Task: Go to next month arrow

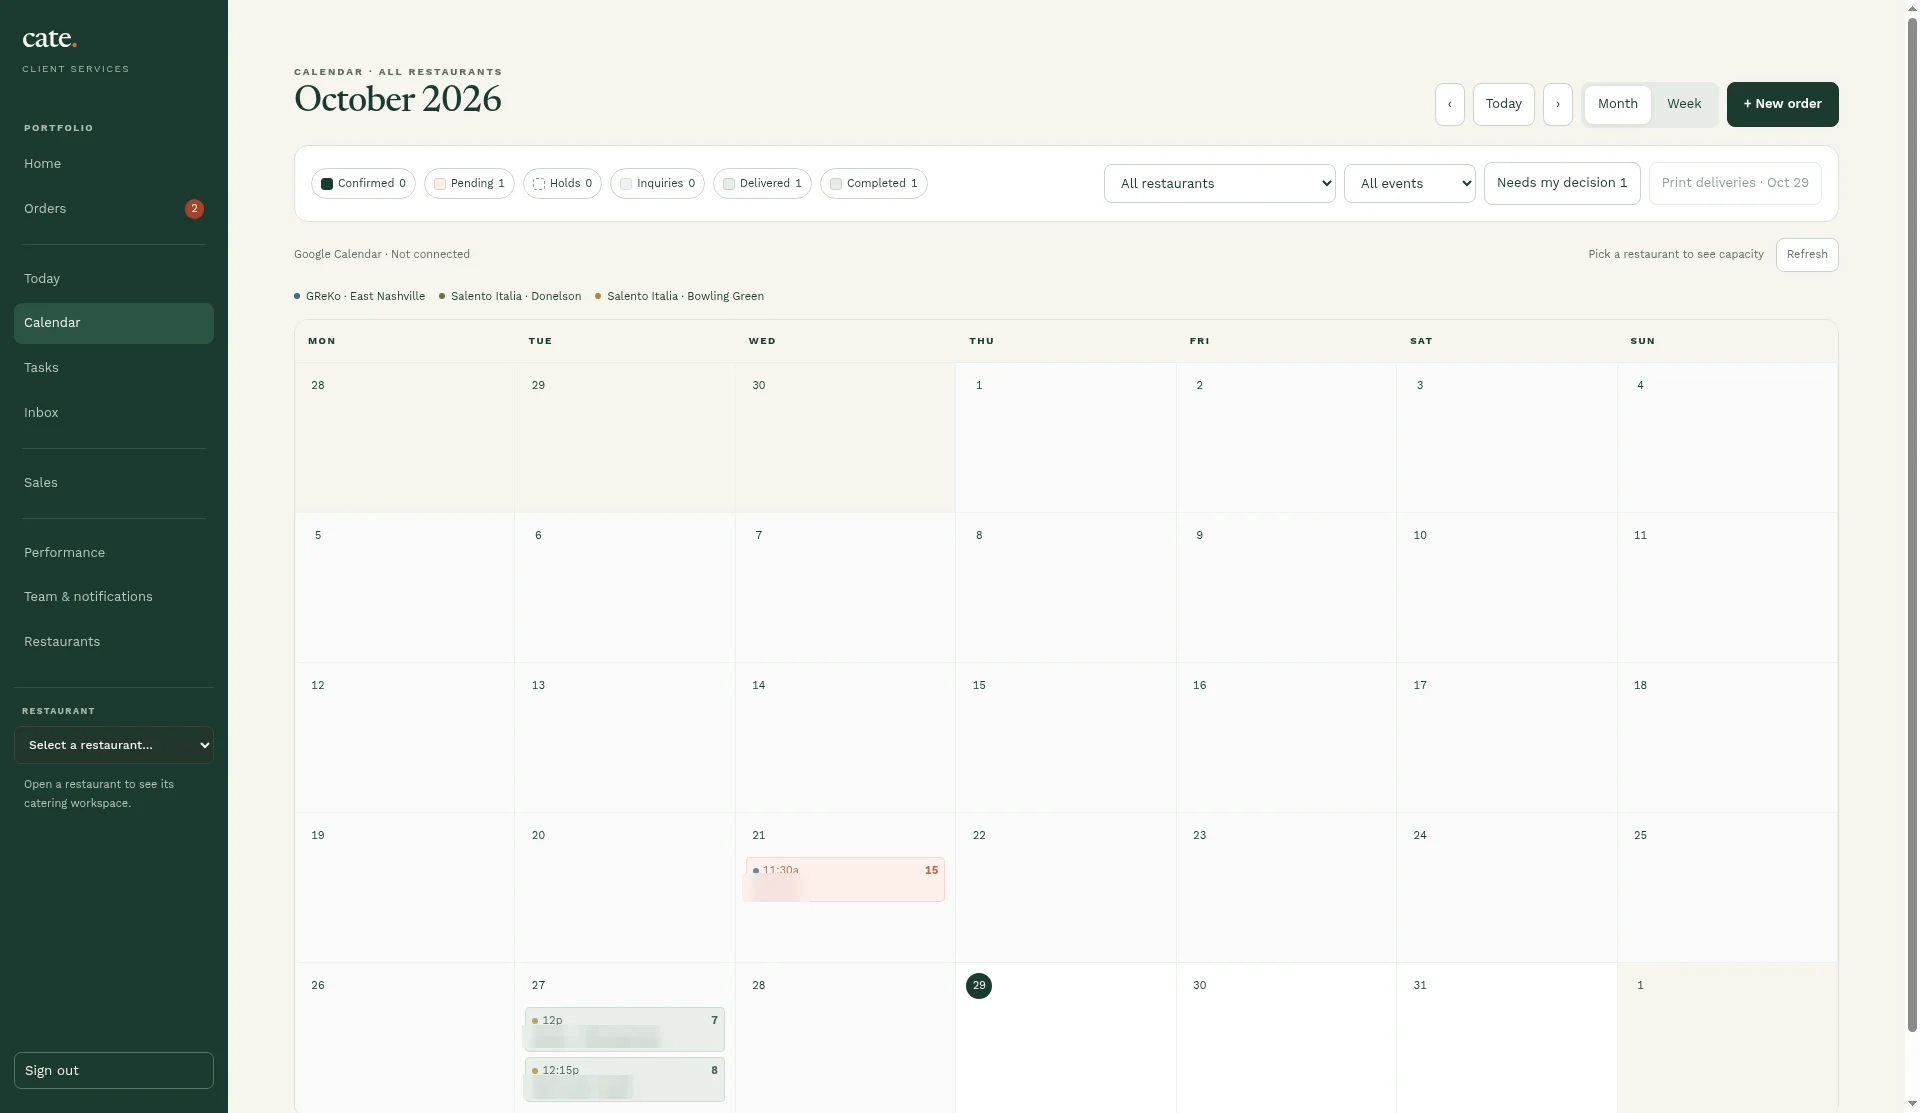Action: click(x=1557, y=104)
